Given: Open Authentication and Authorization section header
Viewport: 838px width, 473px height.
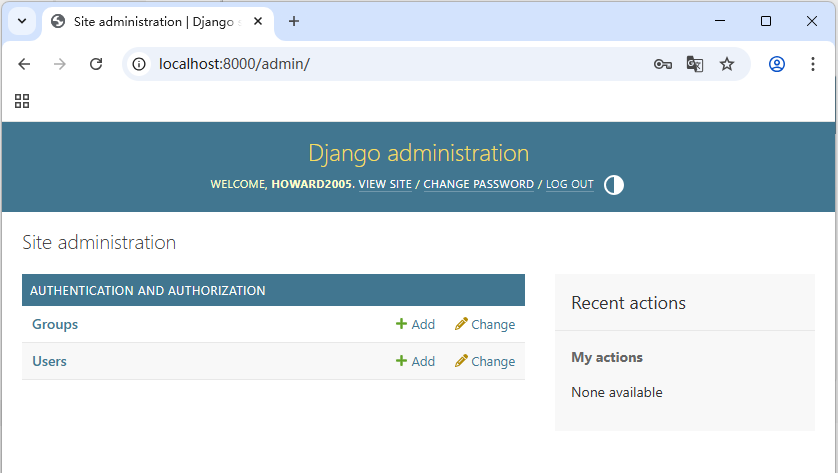Looking at the screenshot, I should [148, 290].
